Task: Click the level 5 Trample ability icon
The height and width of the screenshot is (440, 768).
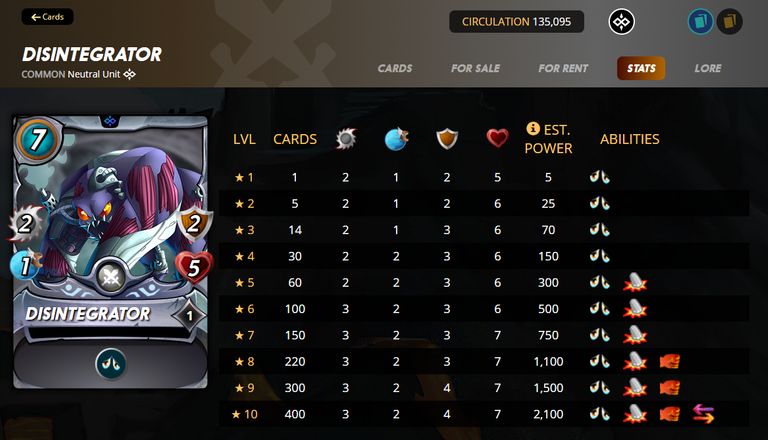Action: (635, 283)
